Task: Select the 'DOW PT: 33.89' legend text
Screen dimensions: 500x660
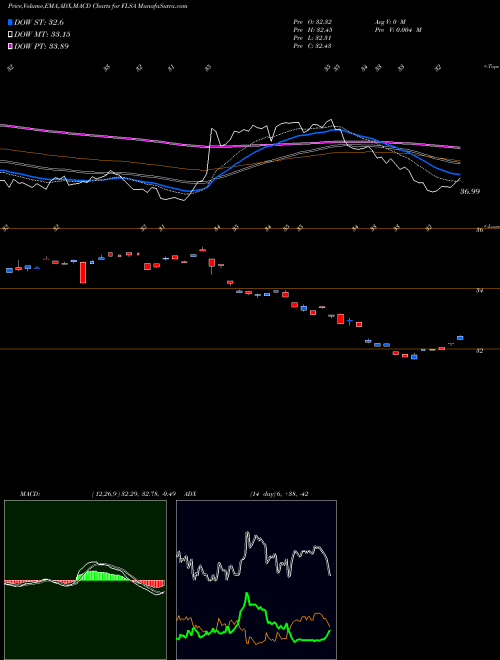Action: tap(41, 46)
